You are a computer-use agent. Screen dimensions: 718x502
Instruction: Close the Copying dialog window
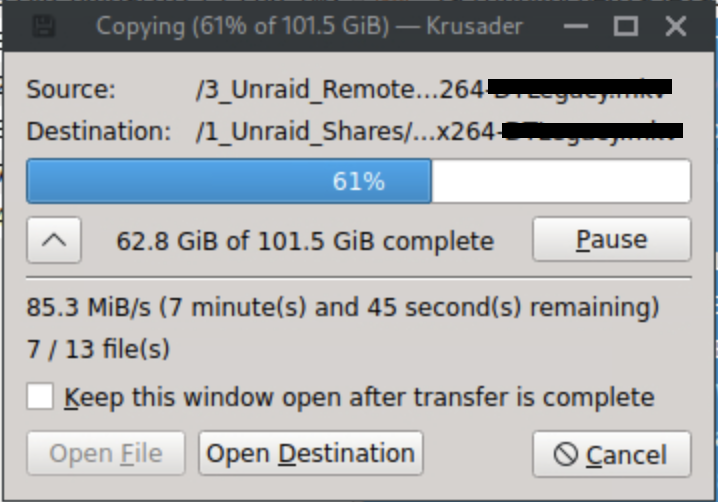(675, 26)
